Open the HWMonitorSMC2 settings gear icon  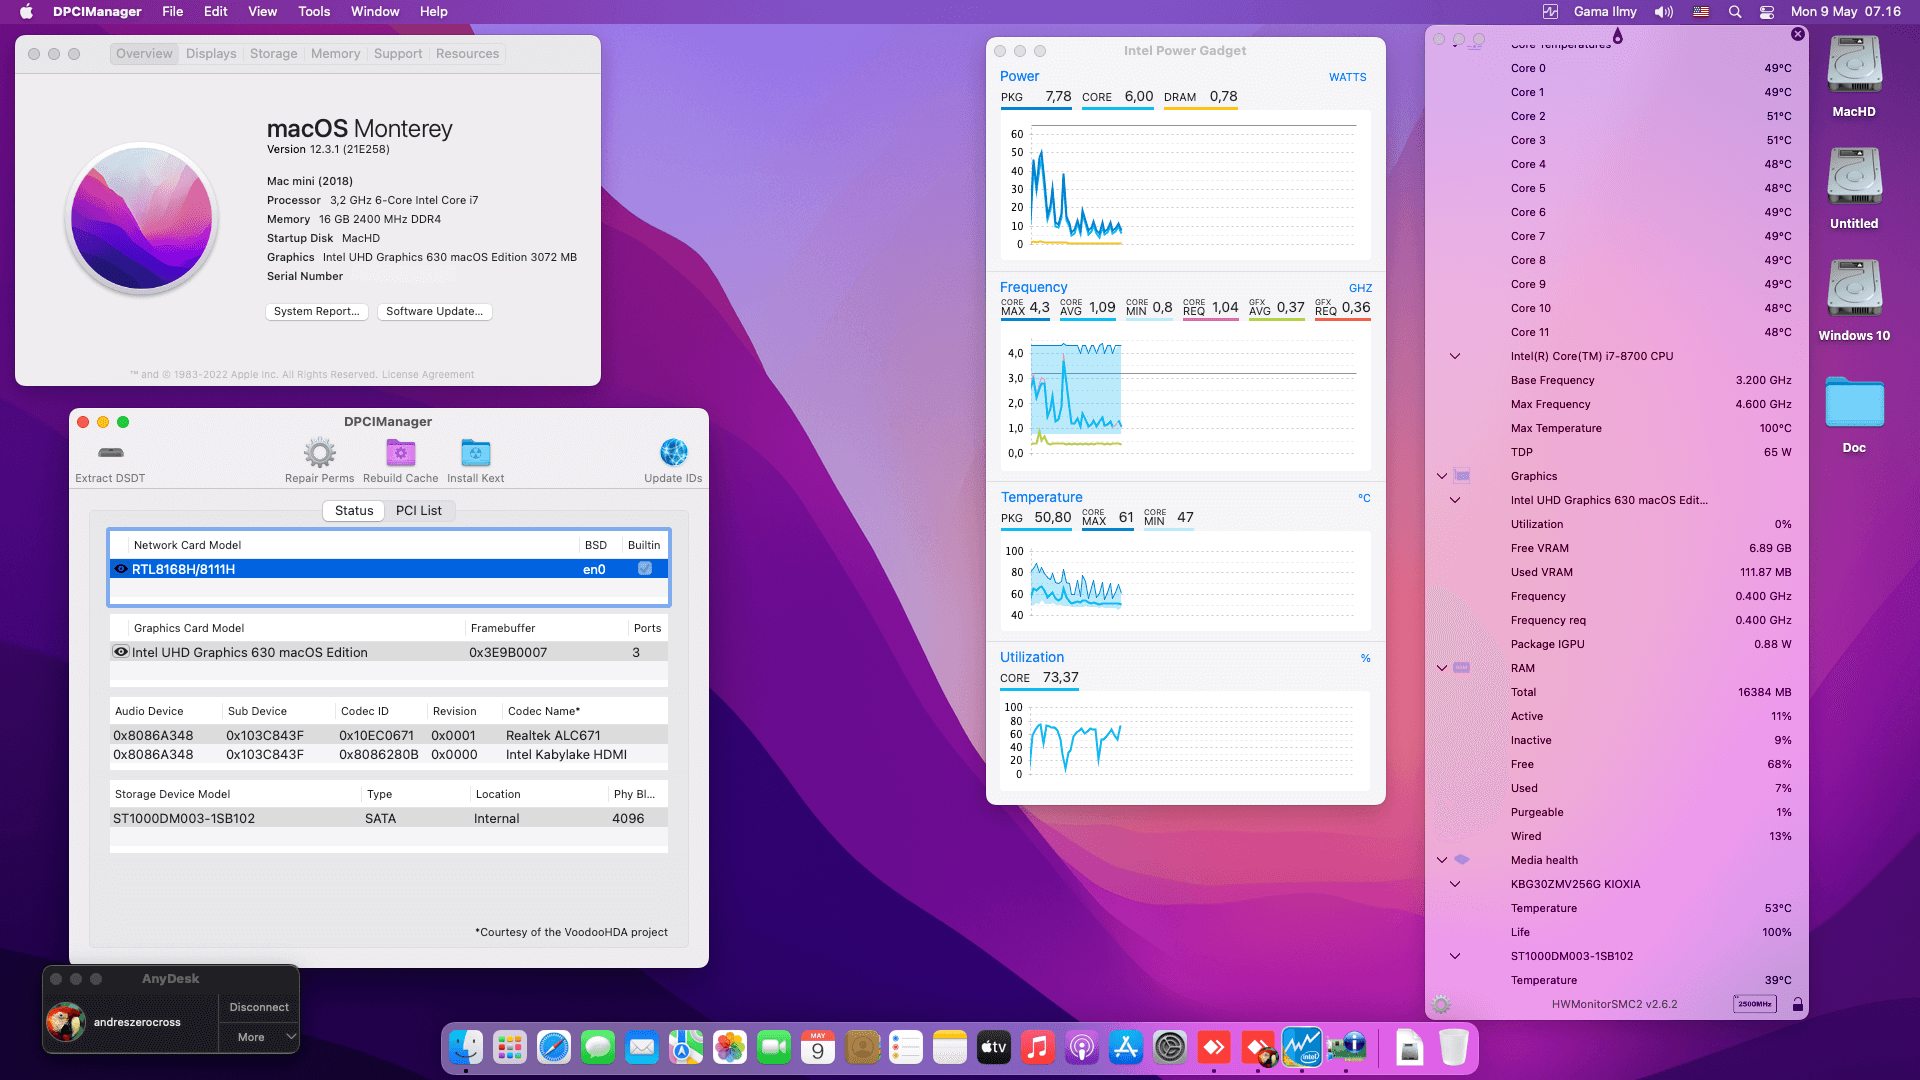pyautogui.click(x=1441, y=1004)
